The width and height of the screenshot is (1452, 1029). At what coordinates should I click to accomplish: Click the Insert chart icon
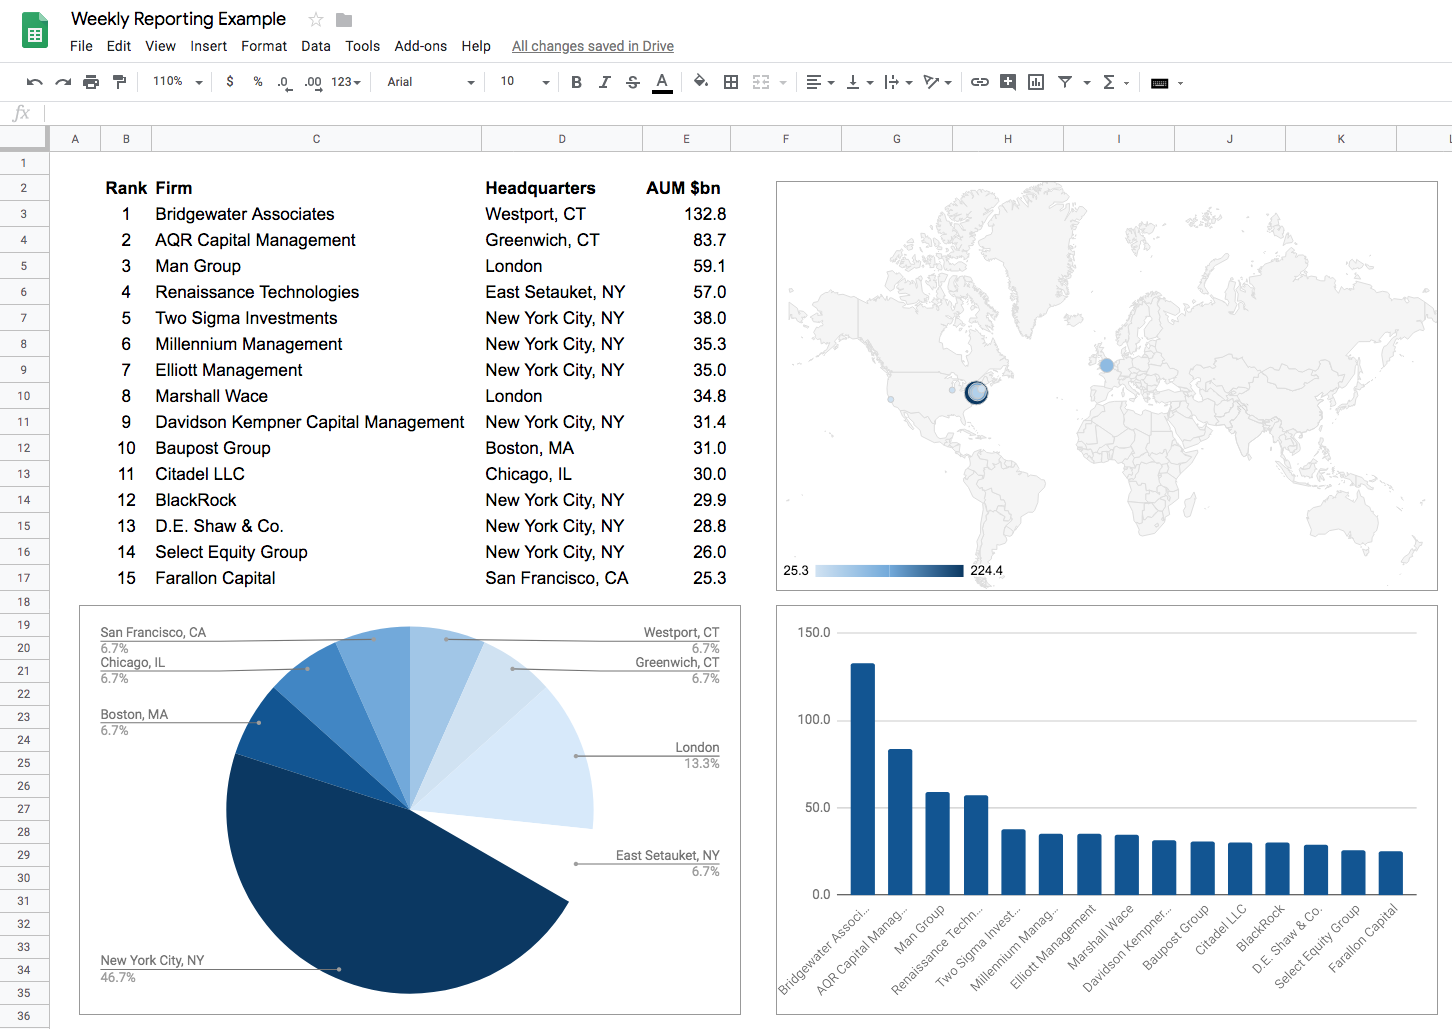click(x=1035, y=82)
